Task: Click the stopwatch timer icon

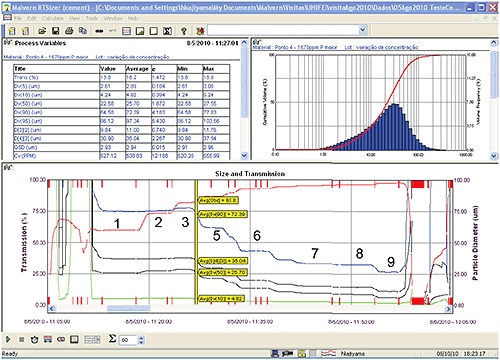Action: pyautogui.click(x=34, y=339)
